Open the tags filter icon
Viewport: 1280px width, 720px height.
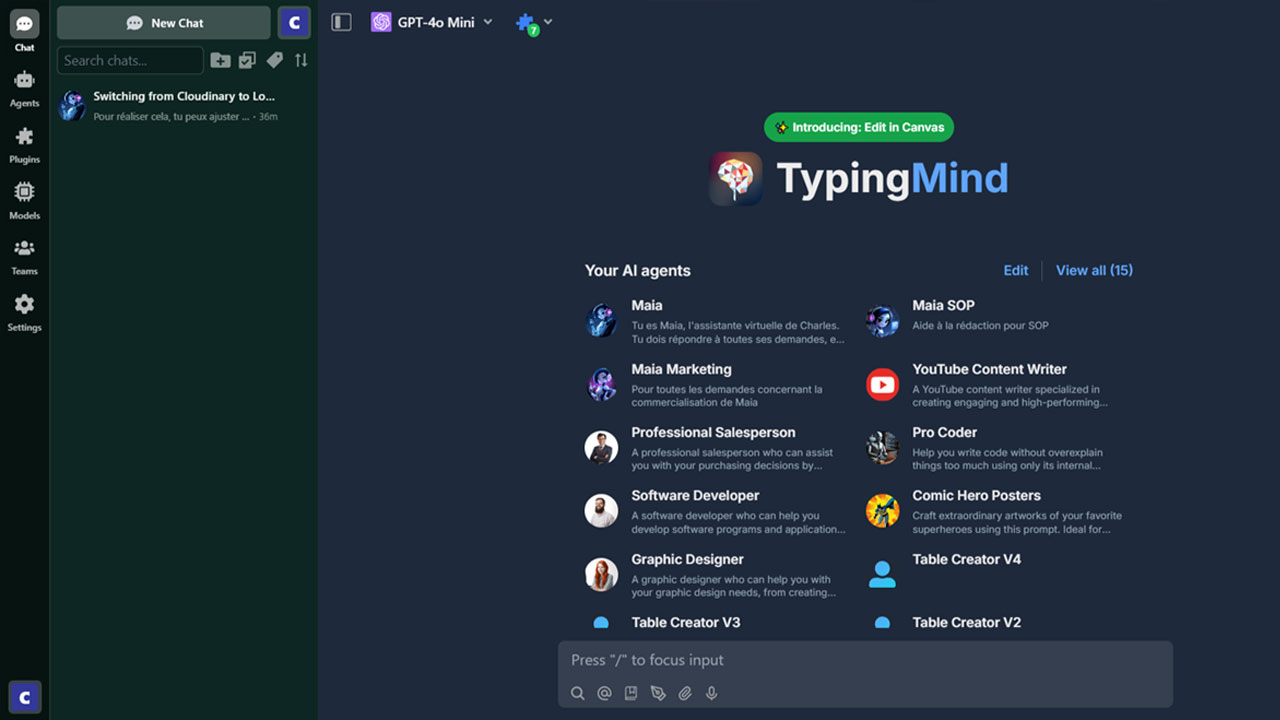[275, 60]
